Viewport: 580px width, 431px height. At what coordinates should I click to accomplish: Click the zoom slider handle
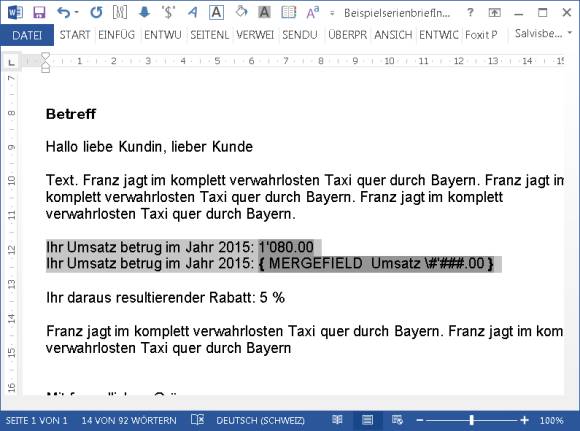point(472,420)
